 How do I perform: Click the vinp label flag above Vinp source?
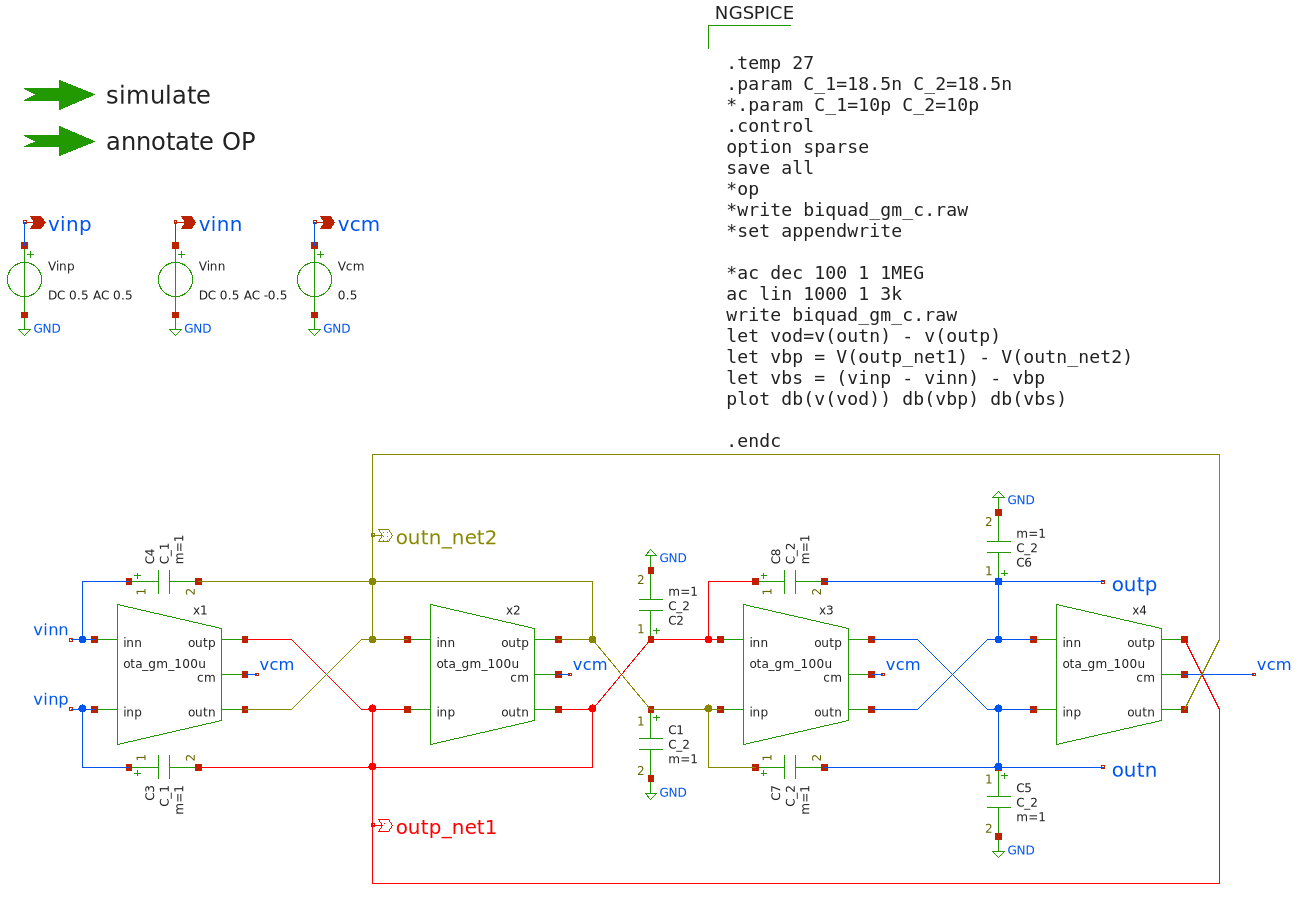coord(68,224)
